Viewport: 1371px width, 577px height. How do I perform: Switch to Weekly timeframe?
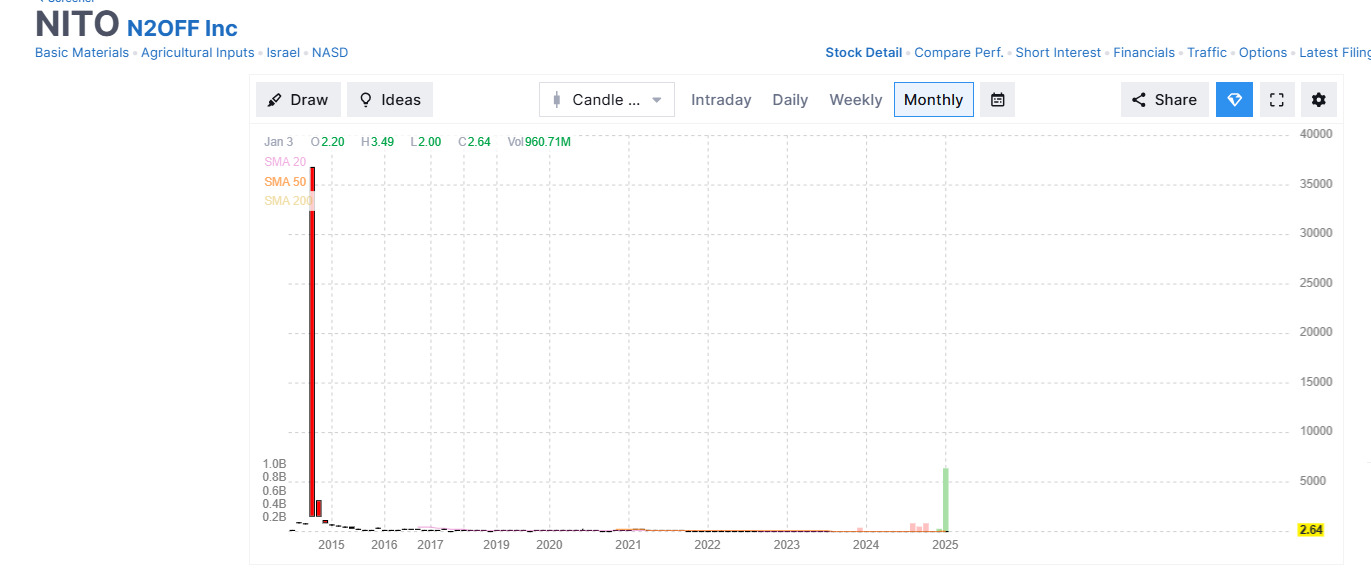point(856,100)
